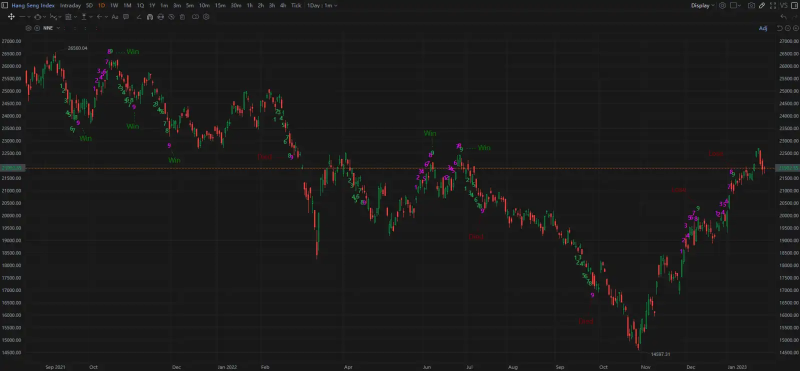Select the arrow annotation tool
This screenshot has height=371, width=800.
click(x=99, y=17)
